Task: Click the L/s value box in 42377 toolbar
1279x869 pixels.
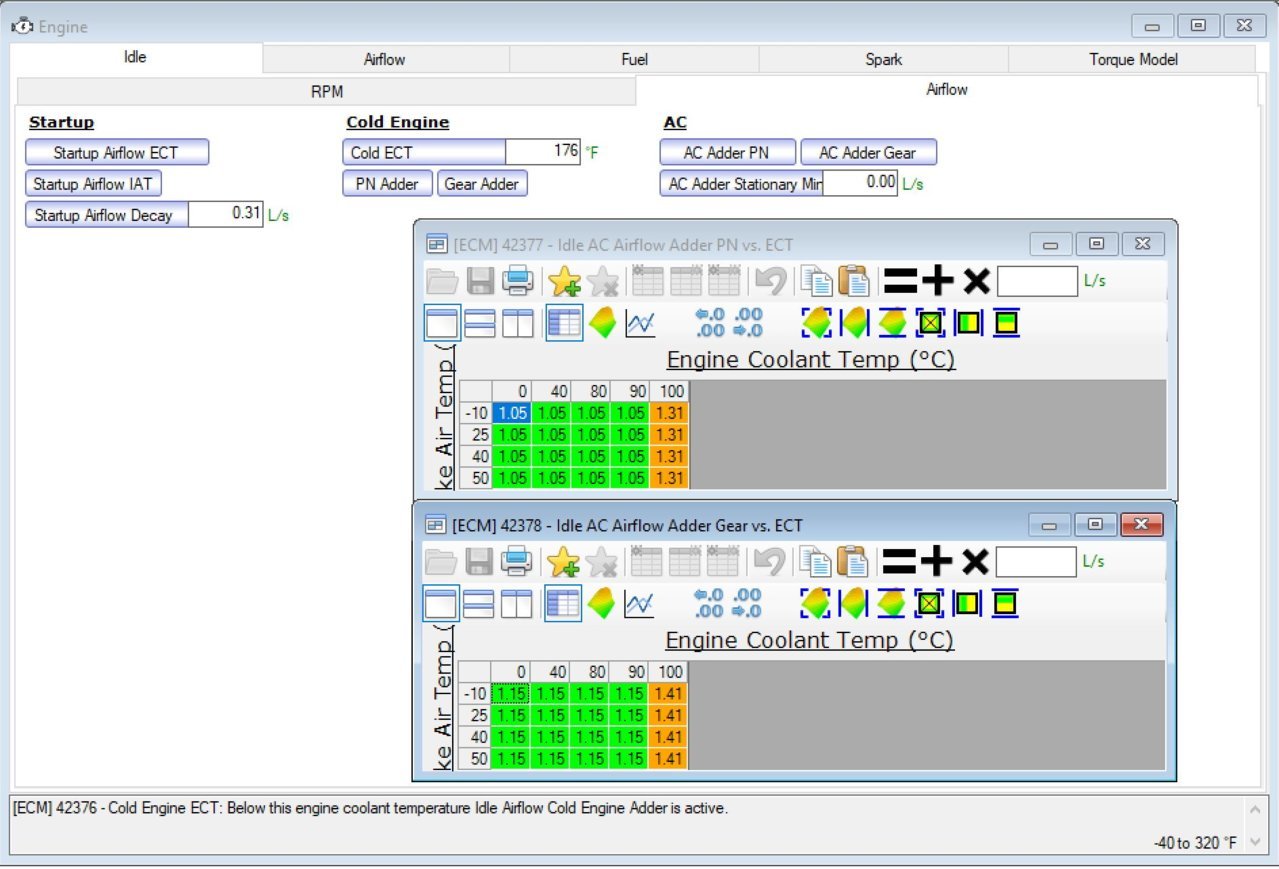Action: pos(1037,281)
